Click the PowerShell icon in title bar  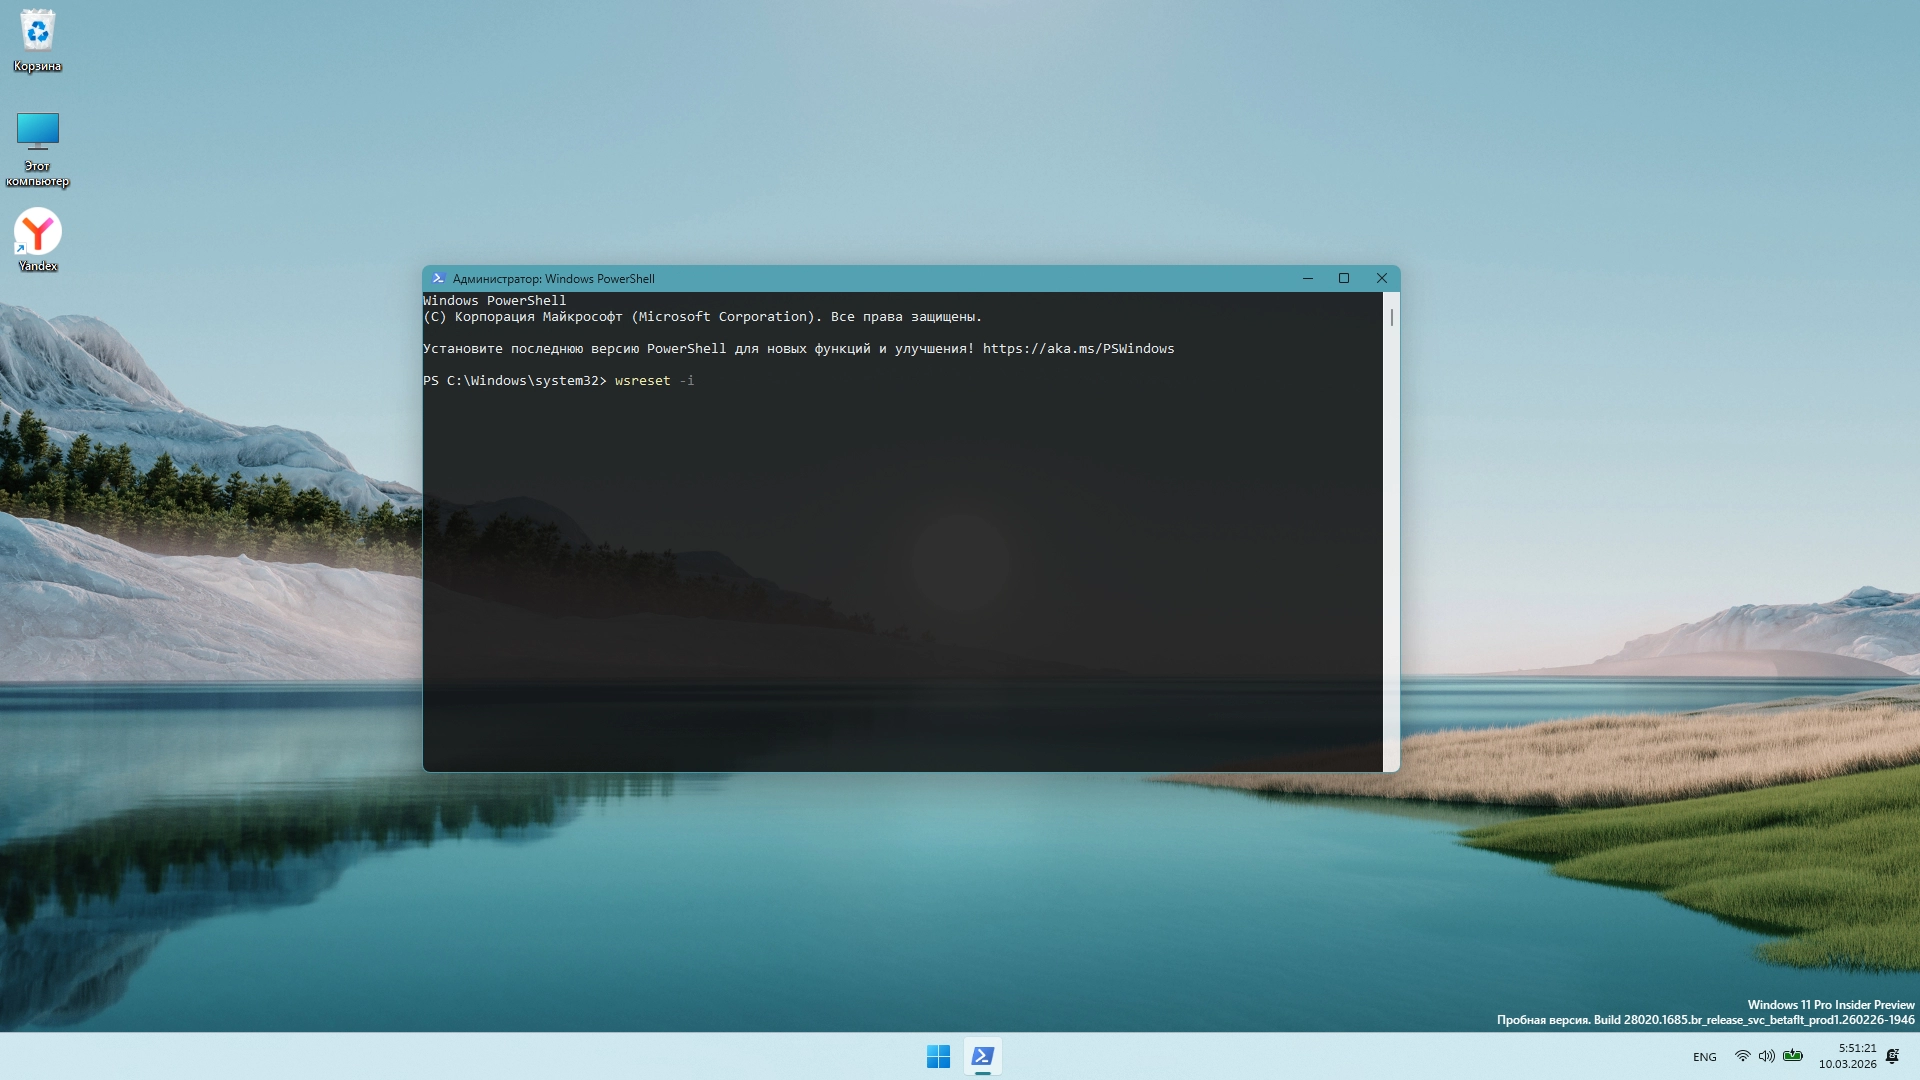point(438,279)
